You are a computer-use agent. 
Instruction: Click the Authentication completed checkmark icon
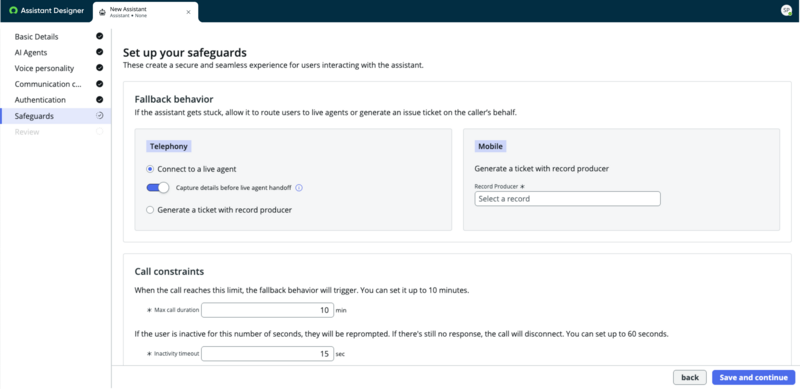(99, 100)
